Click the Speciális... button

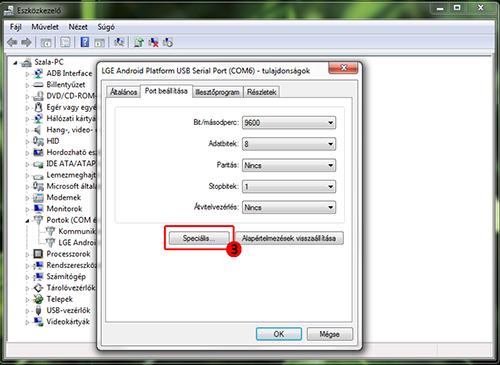pos(199,238)
